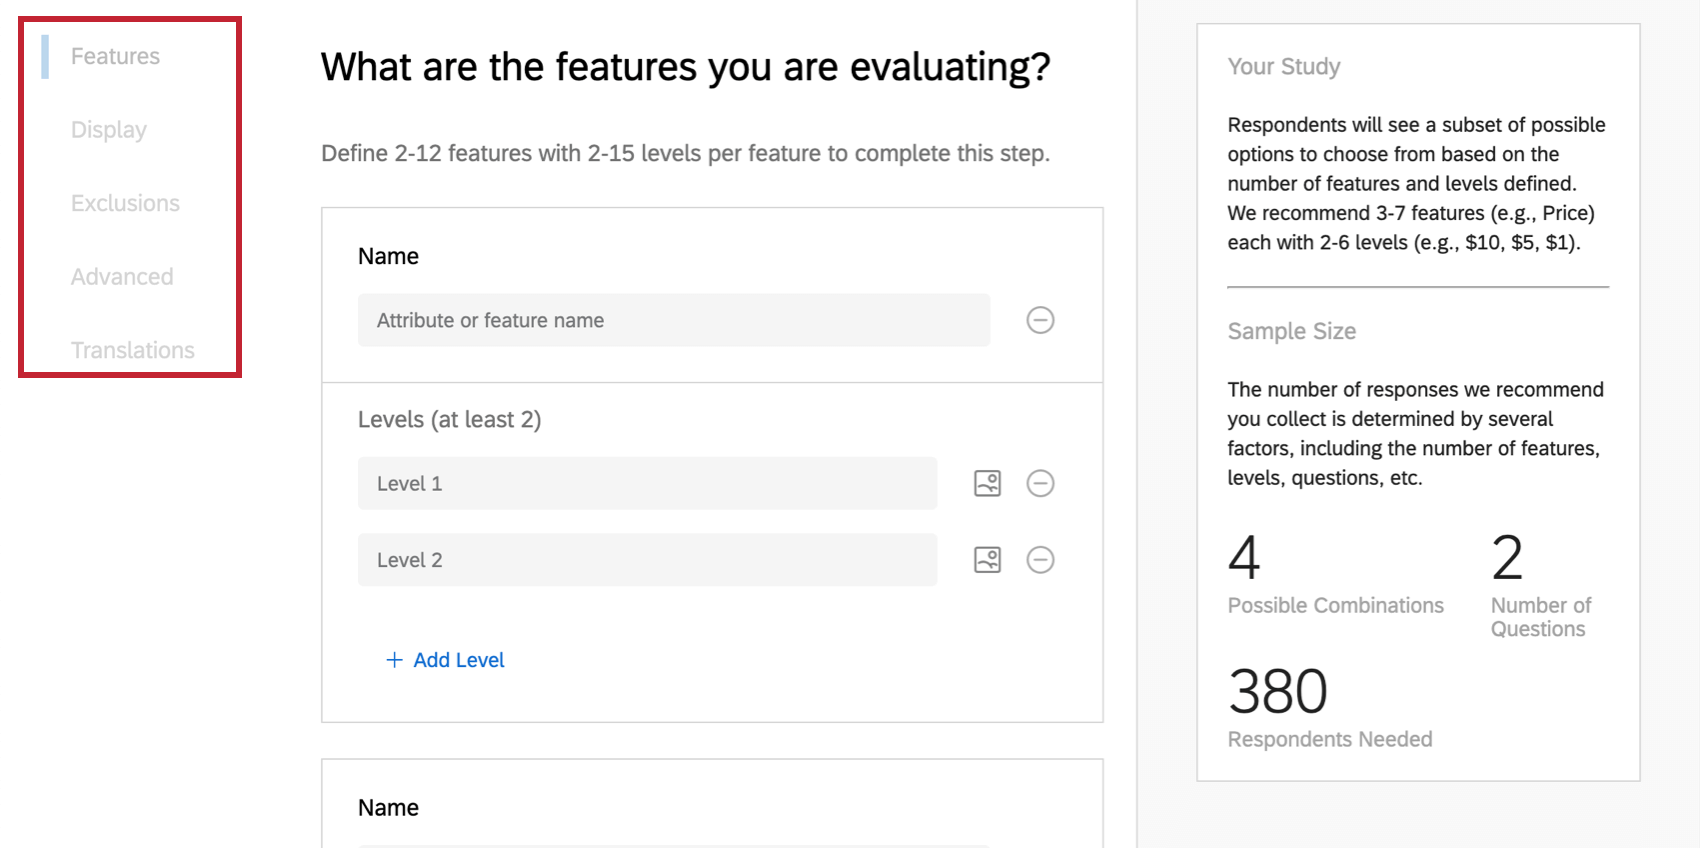This screenshot has width=1700, height=848.
Task: Click the Levels (at least 2) label
Action: coord(449,420)
